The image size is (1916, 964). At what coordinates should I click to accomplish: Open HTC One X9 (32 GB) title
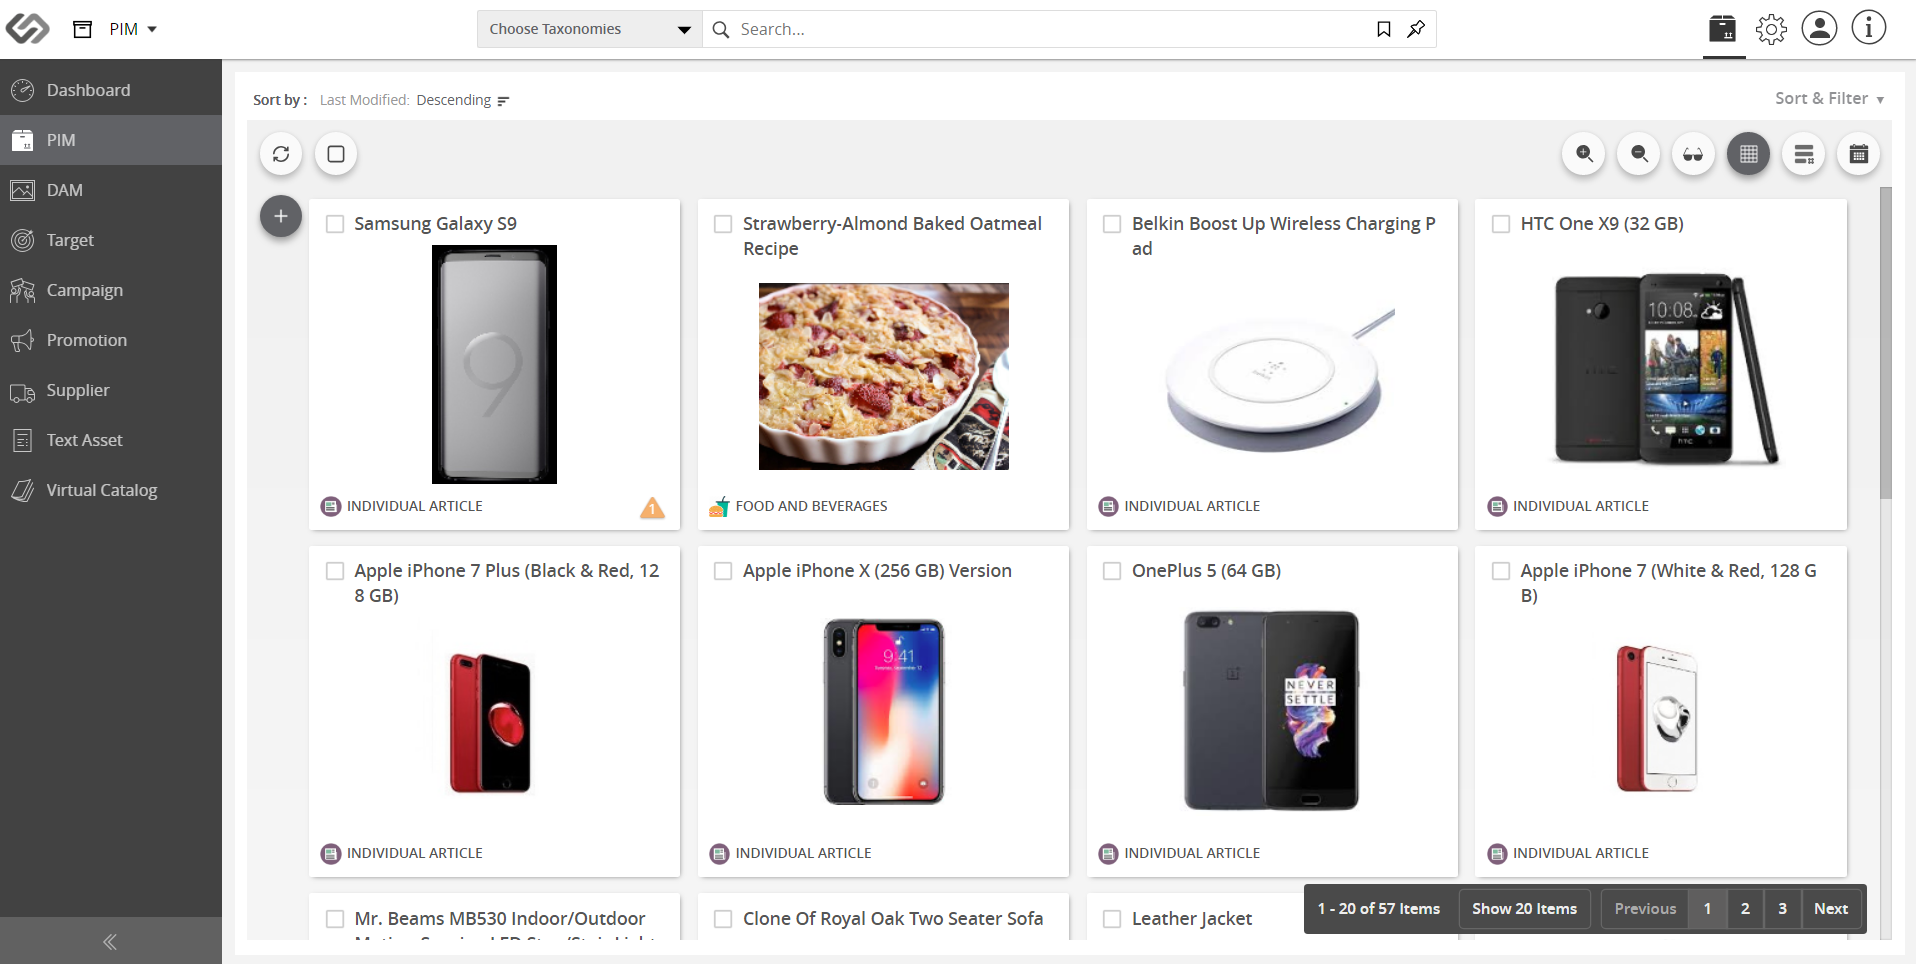click(x=1602, y=224)
